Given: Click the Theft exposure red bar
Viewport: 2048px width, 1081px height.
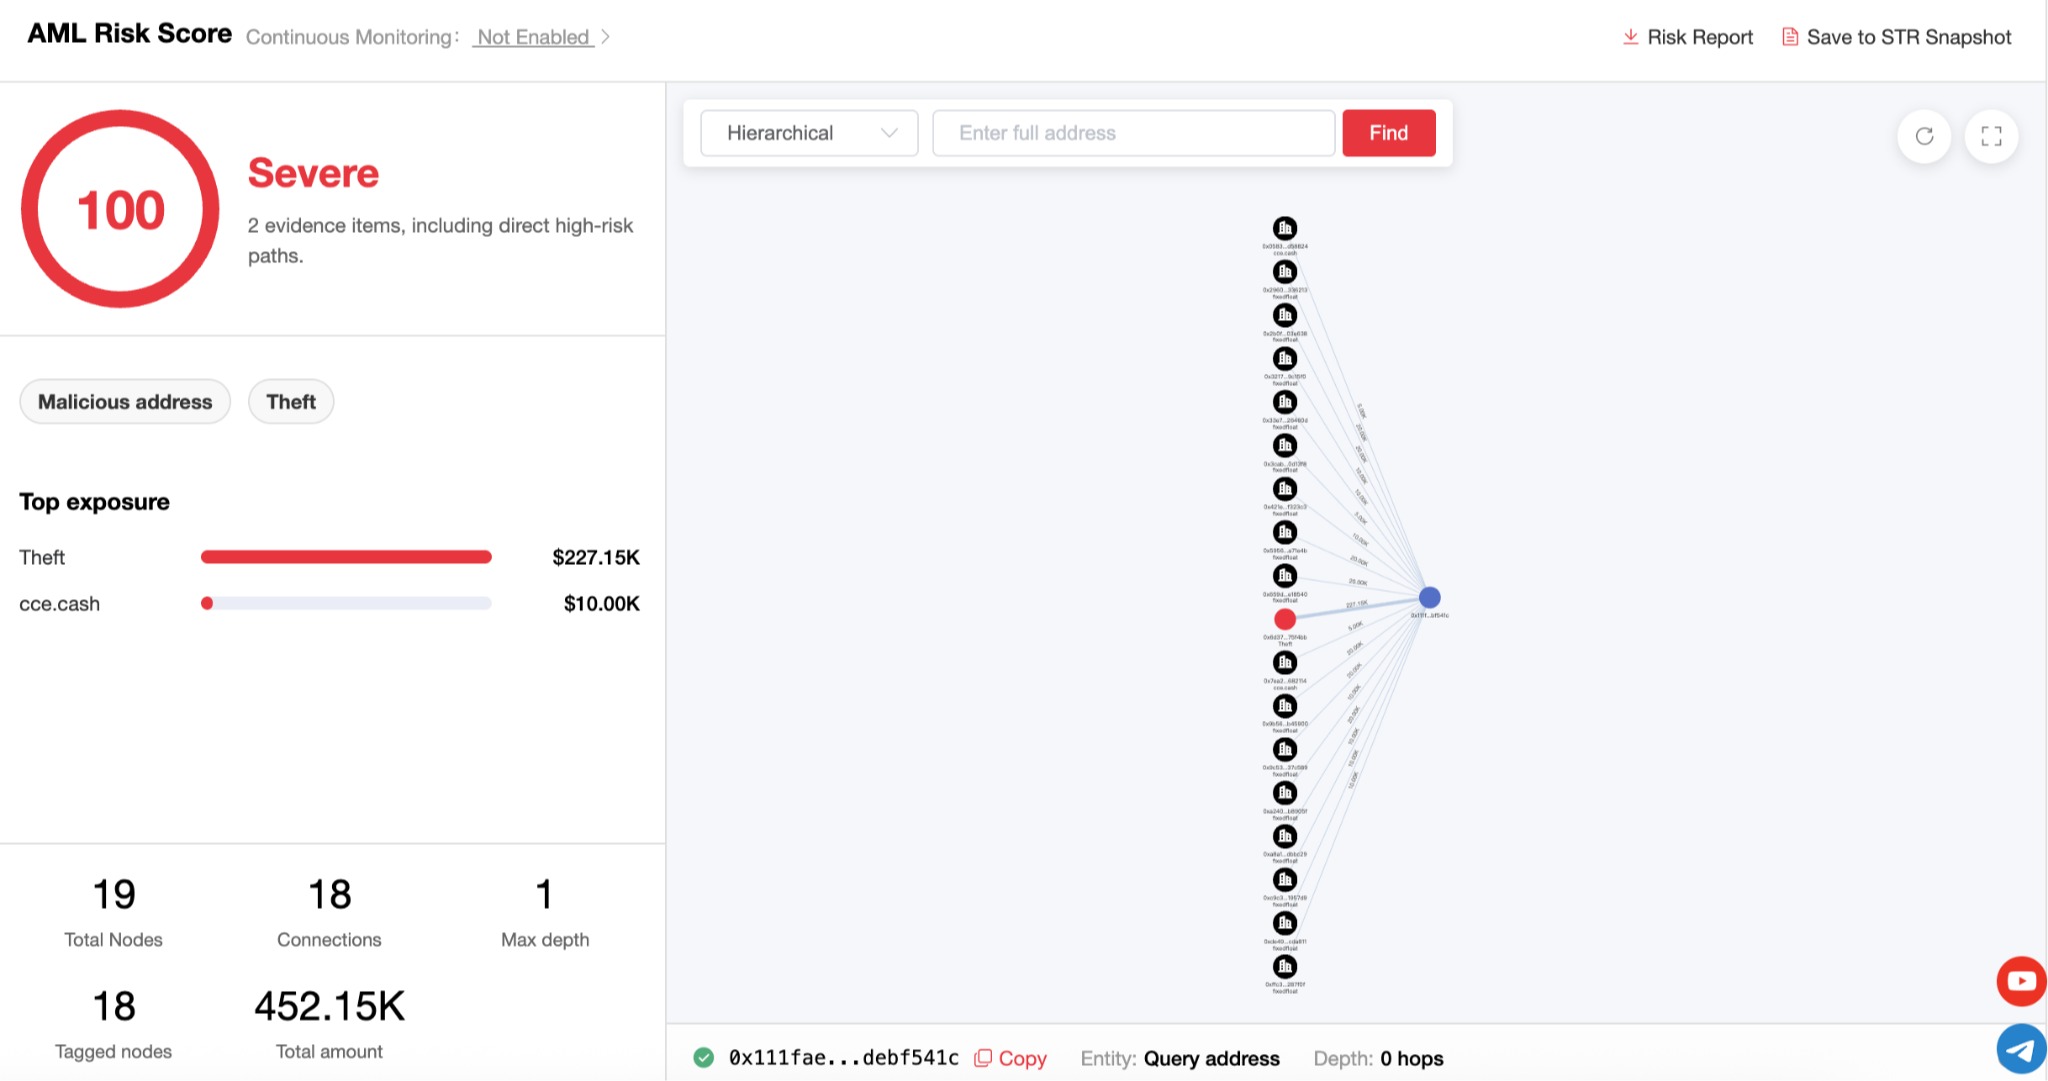Looking at the screenshot, I should click(346, 557).
